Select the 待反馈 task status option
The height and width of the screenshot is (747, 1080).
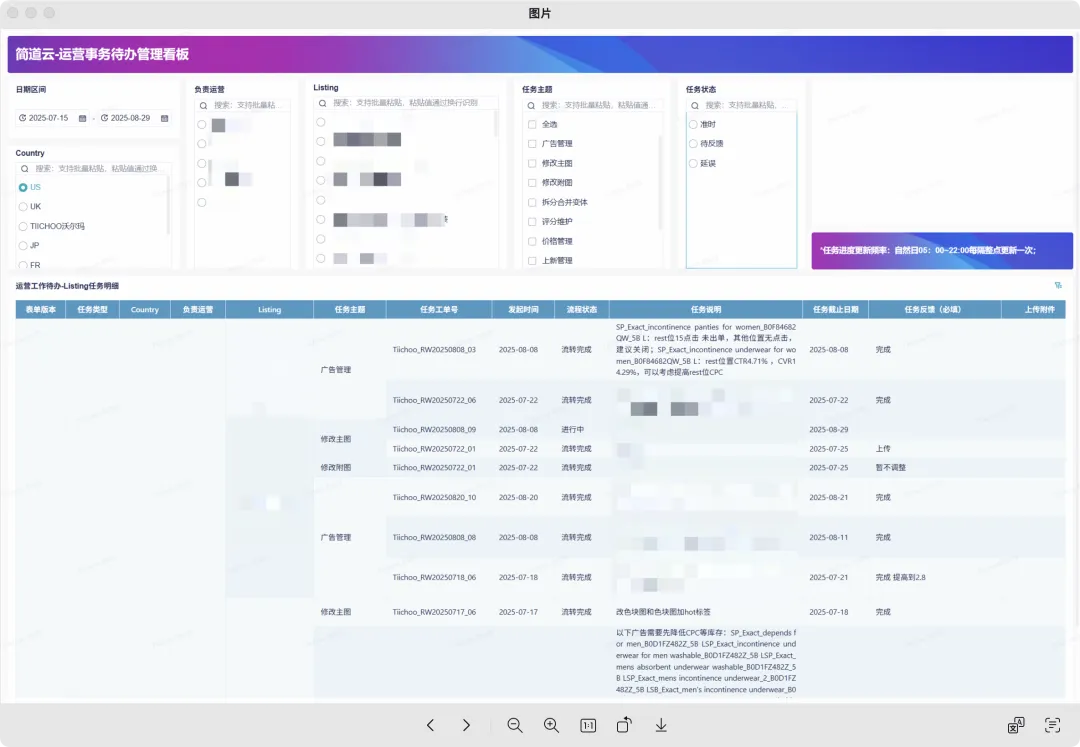pyautogui.click(x=693, y=144)
